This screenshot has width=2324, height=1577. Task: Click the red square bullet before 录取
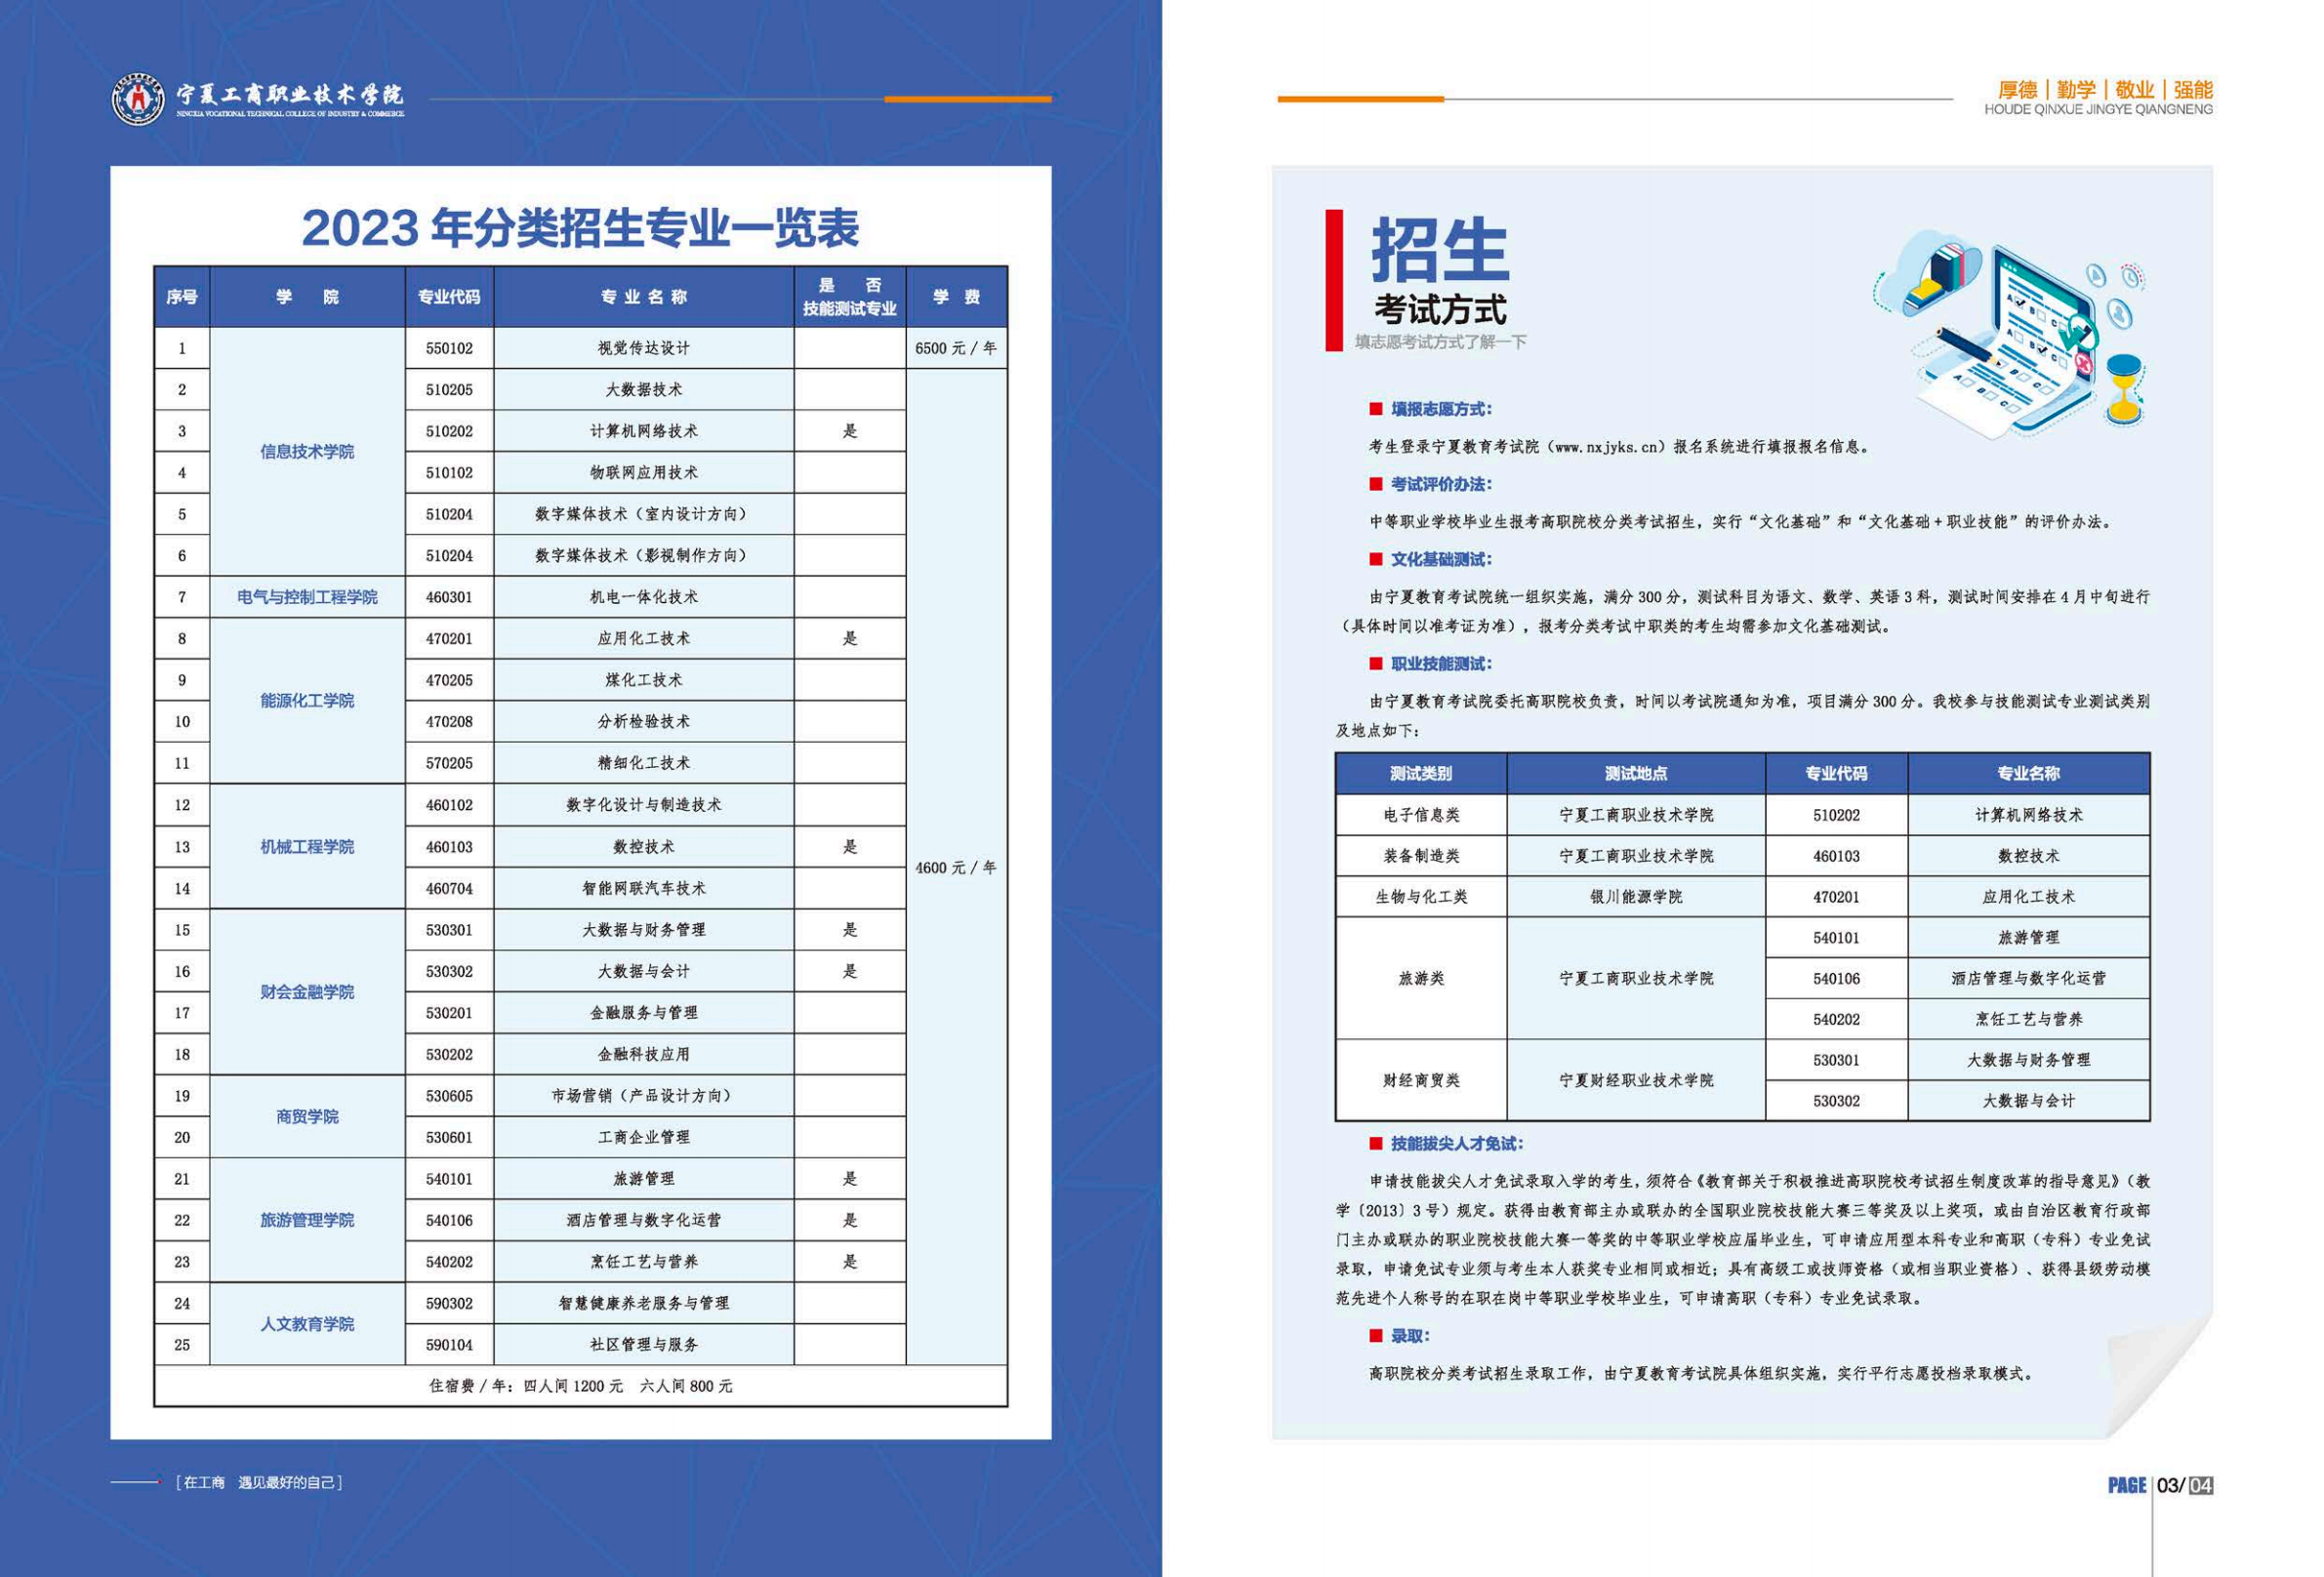point(1376,1336)
